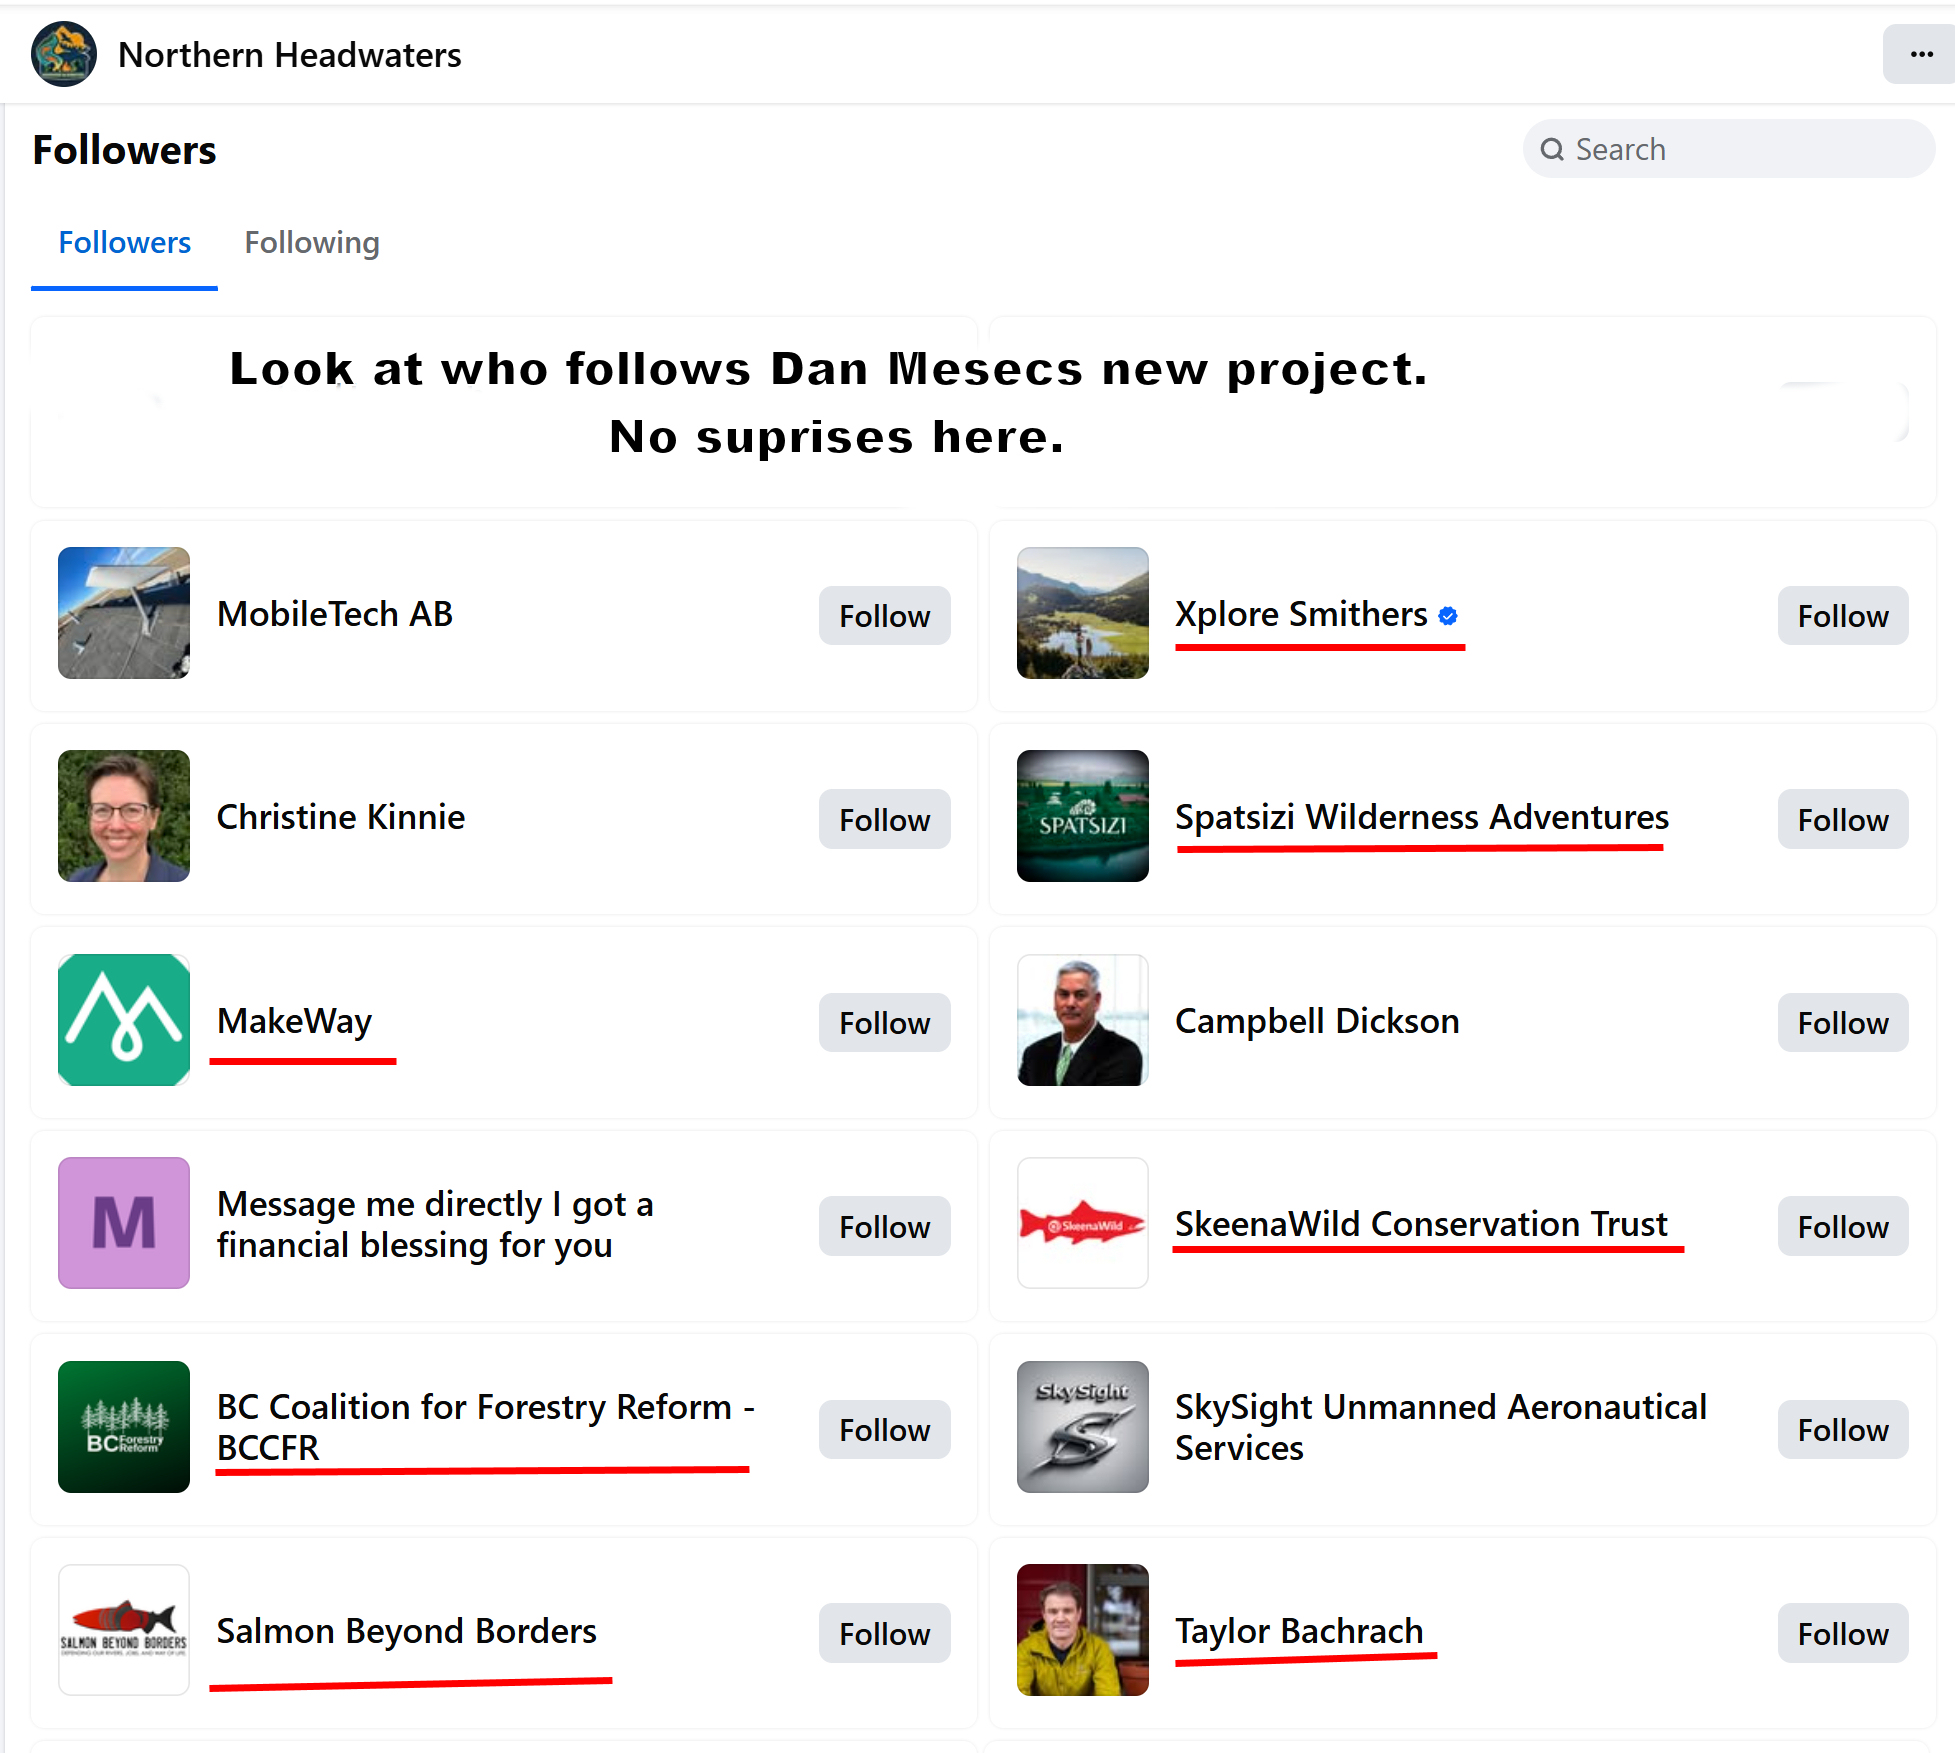Screen dimensions: 1955x1753
Task: Open SkeenaWild Conservation Trust name link
Action: [1421, 1224]
